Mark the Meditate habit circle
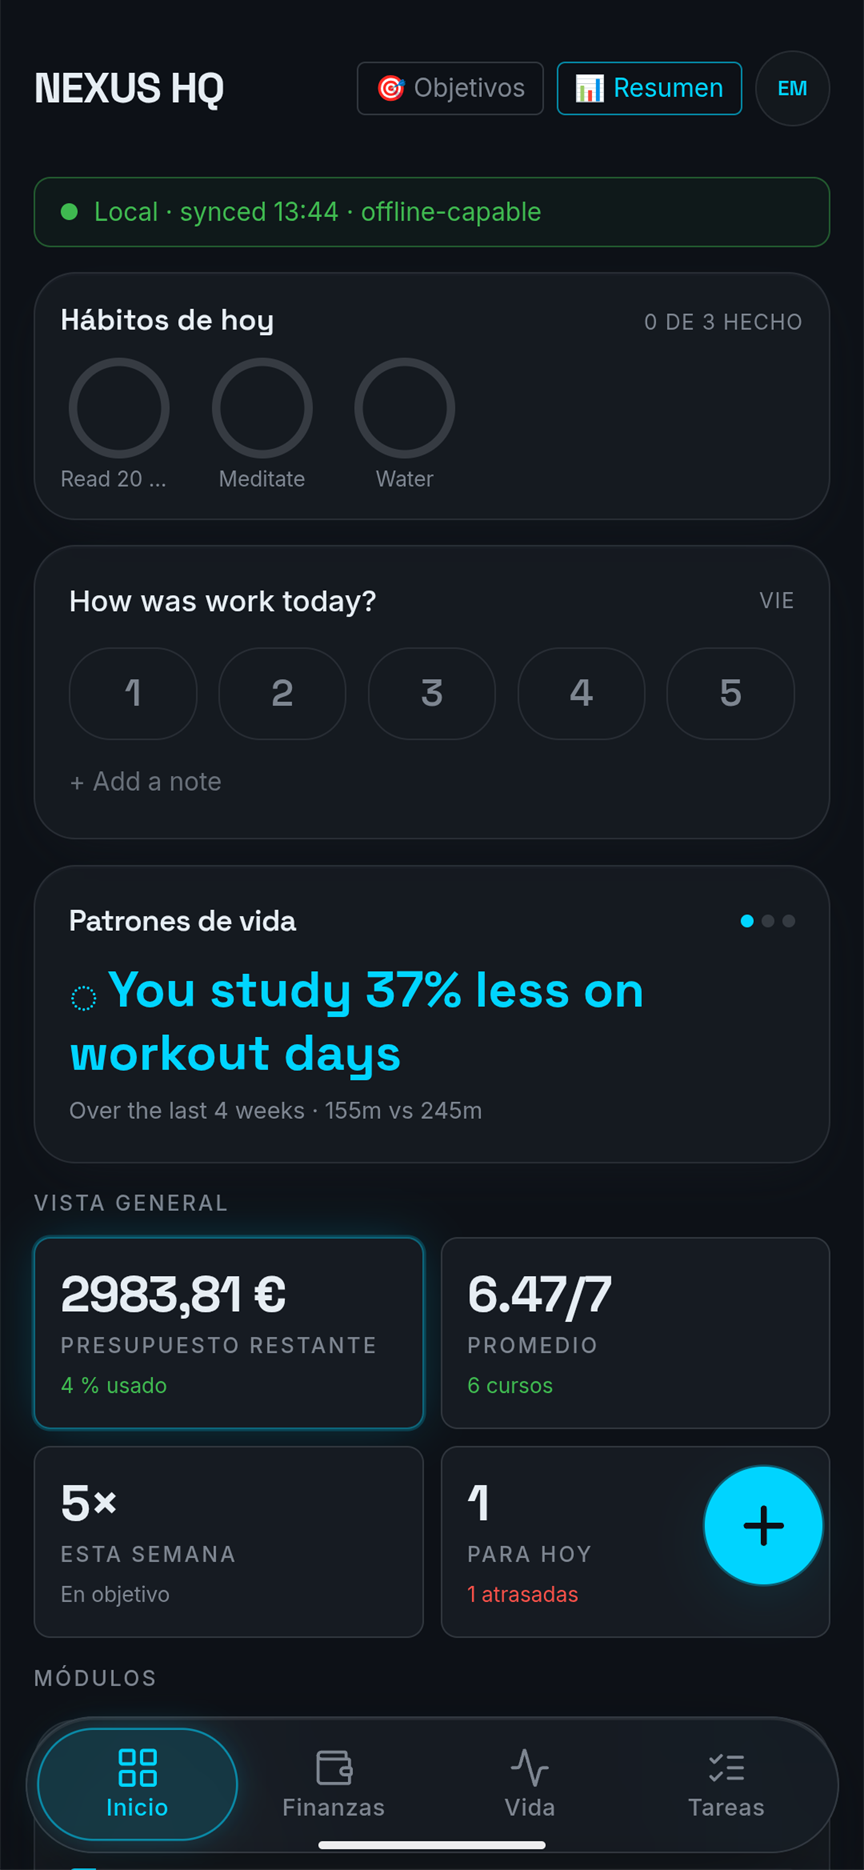Screen dimensions: 864x1870 pyautogui.click(x=262, y=408)
